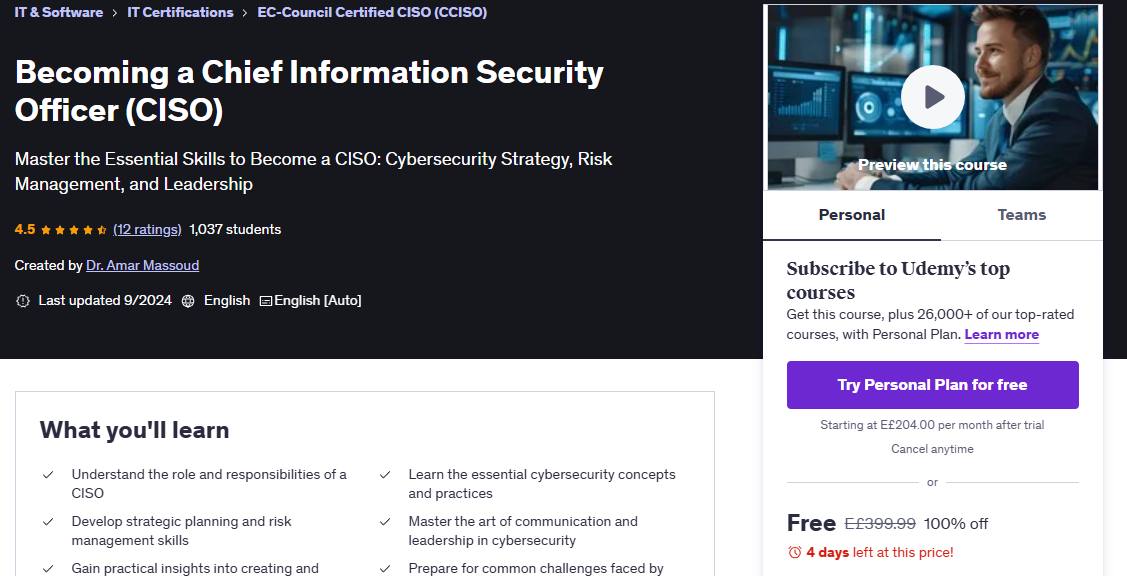This screenshot has height=576, width=1127.
Task: Switch to the Teams tab
Action: 1021,215
